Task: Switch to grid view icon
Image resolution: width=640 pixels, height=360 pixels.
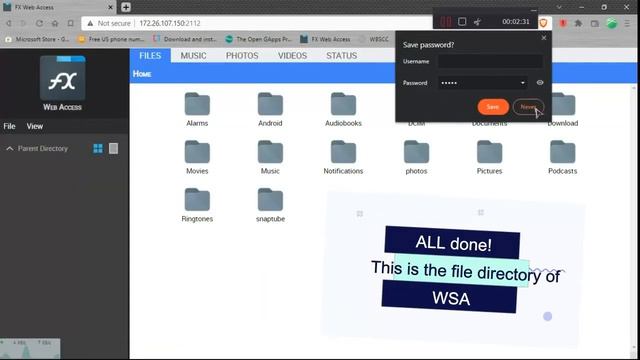Action: (98, 149)
